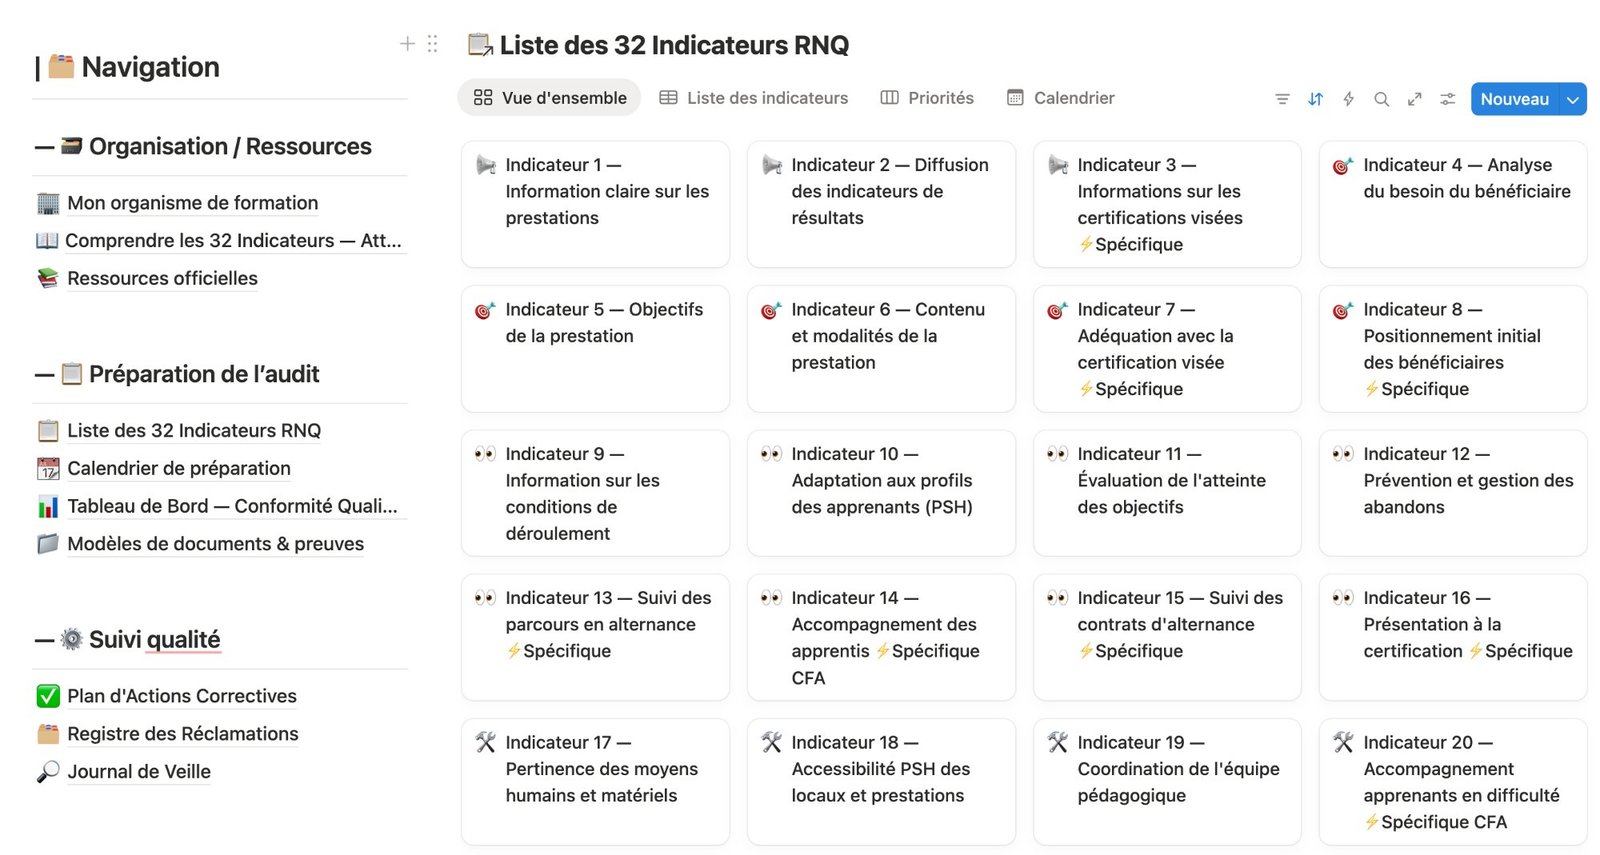This screenshot has width=1600, height=855.
Task: Open the Indicateur 5 — Objectifs de la prestation card
Action: [595, 349]
